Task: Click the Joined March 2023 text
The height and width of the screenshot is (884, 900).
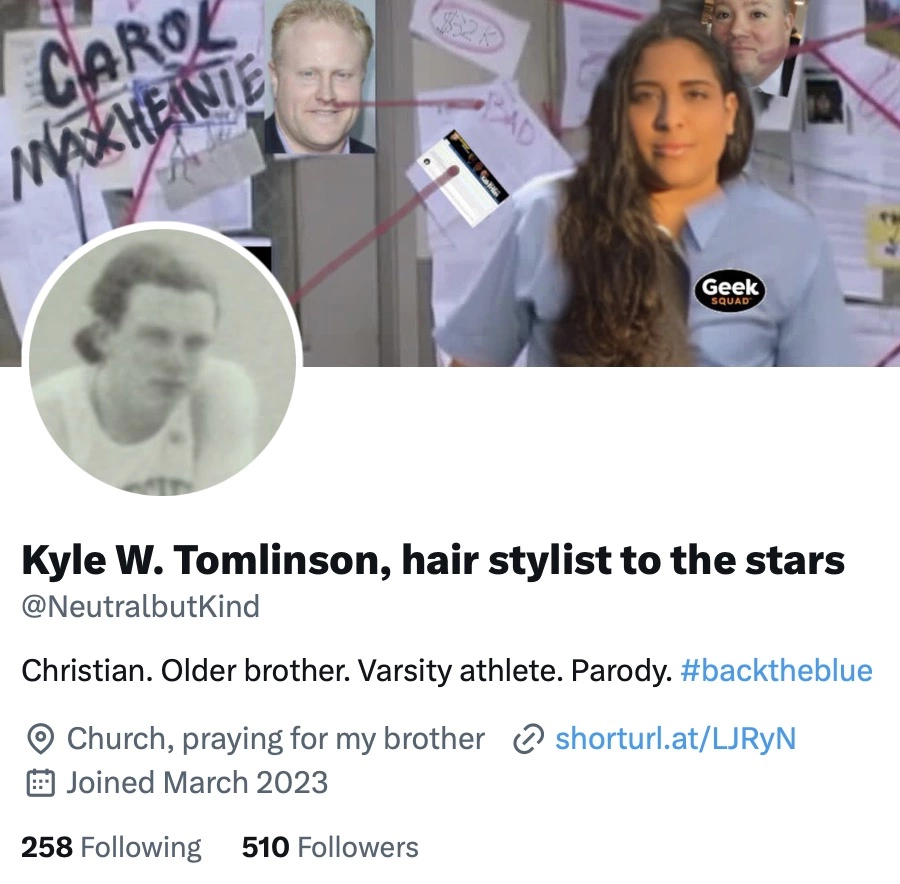Action: coord(197,782)
